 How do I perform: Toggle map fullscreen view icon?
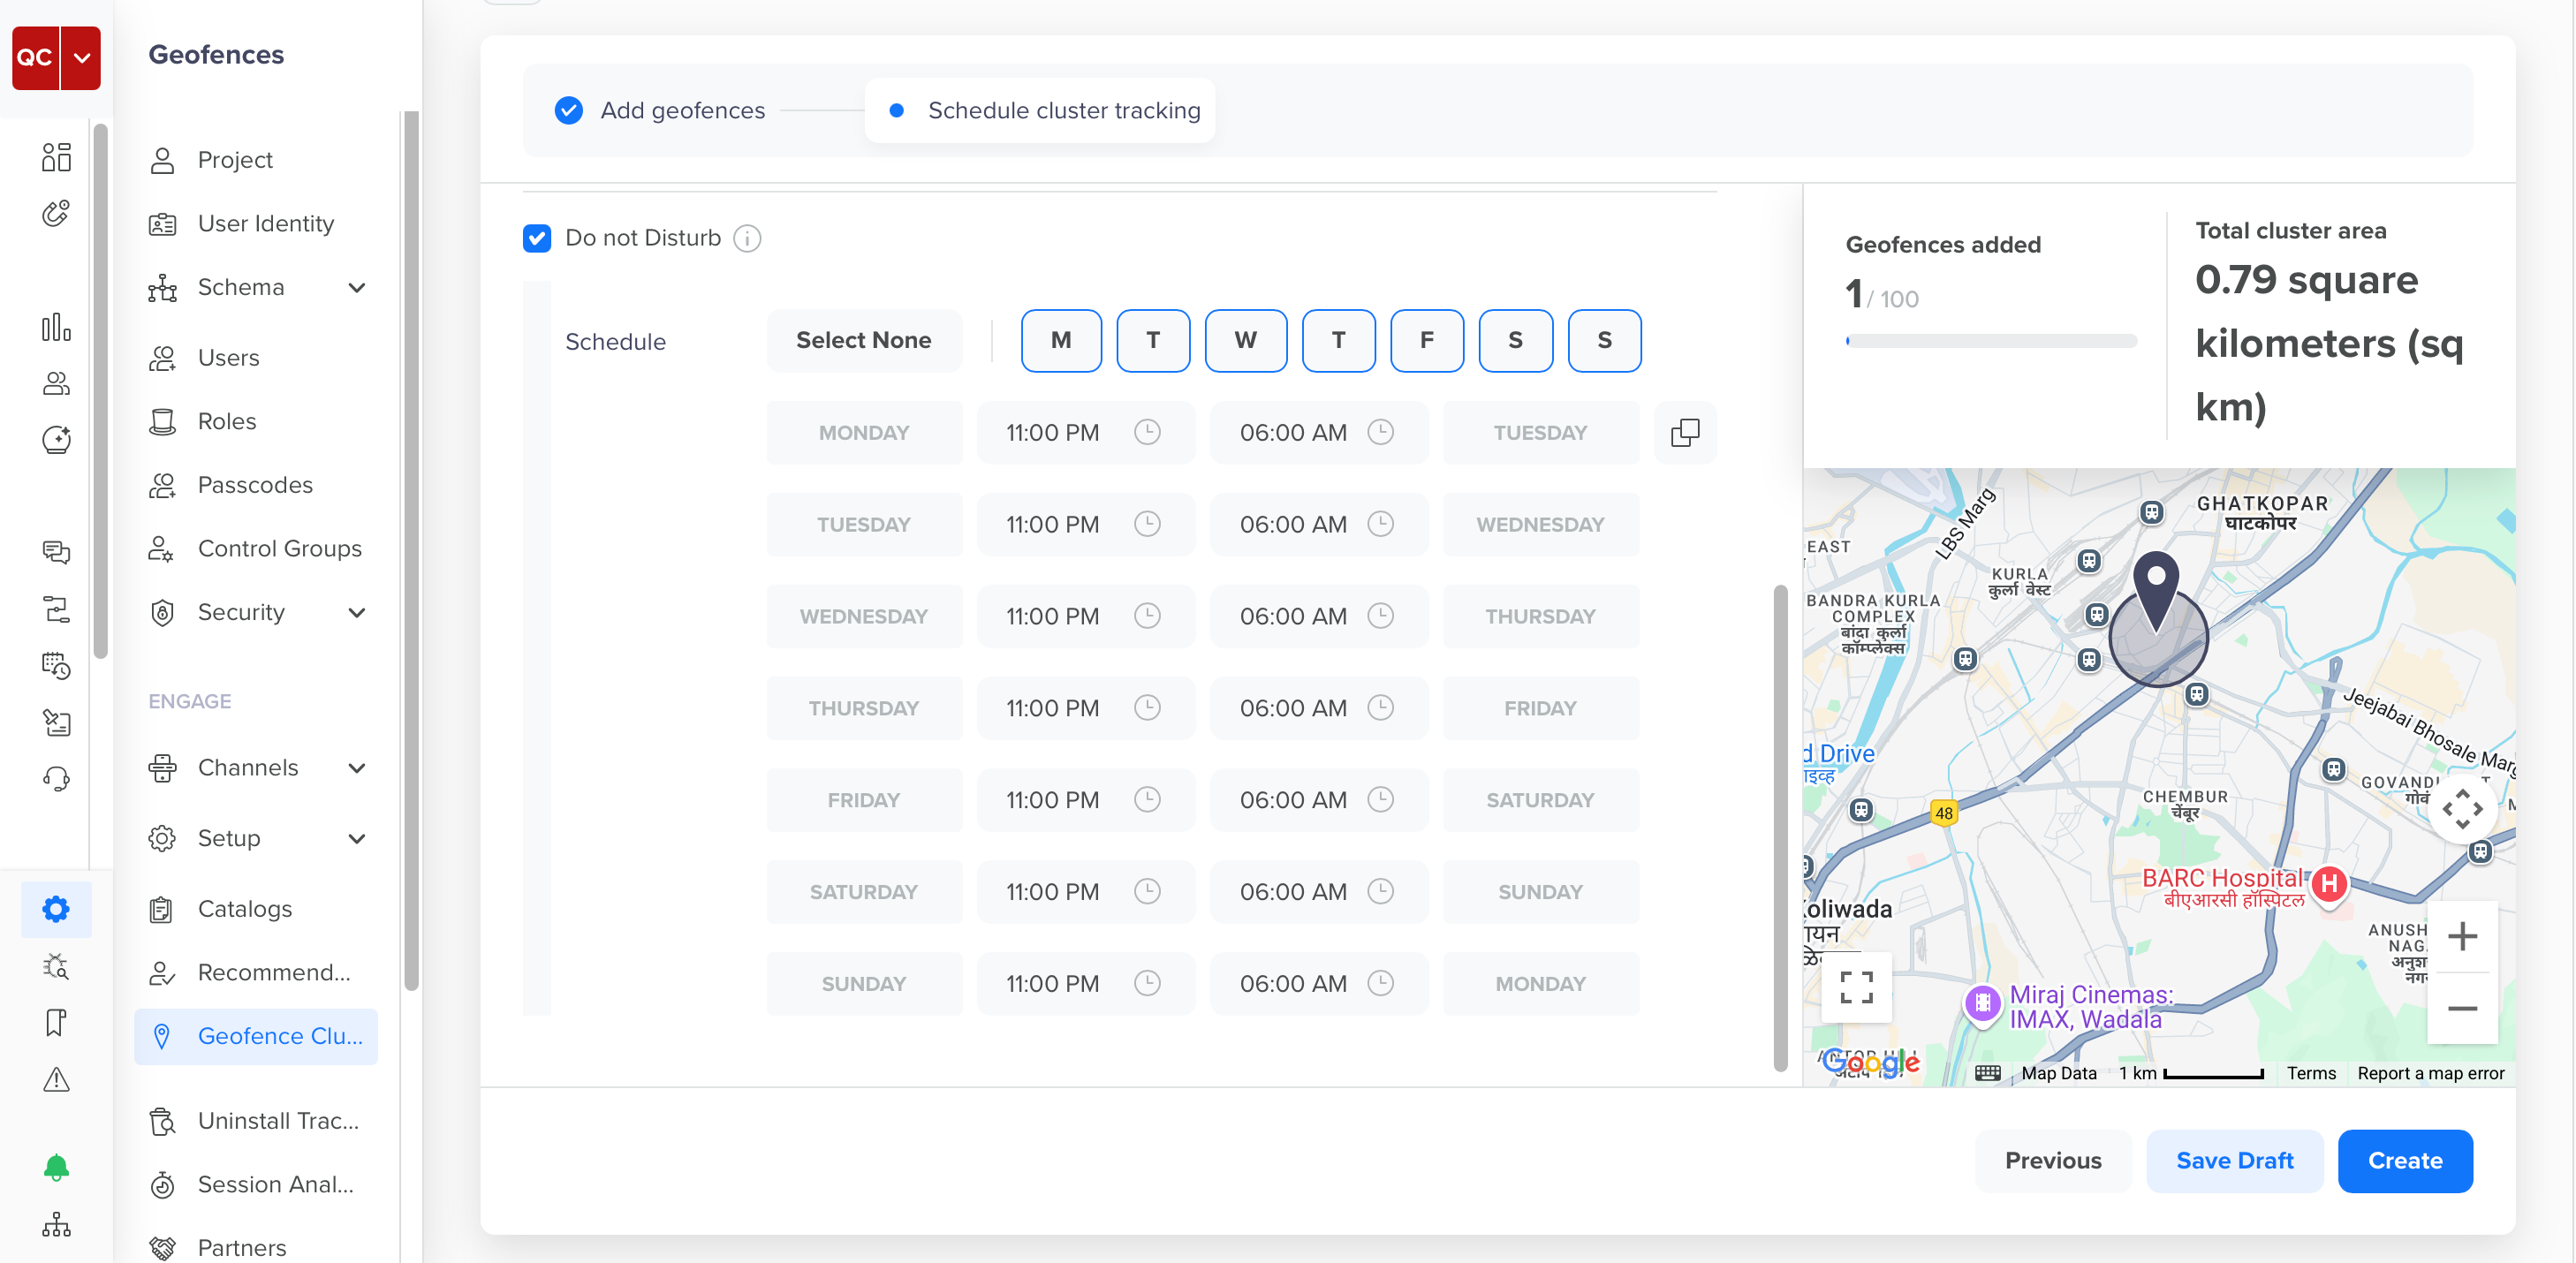pyautogui.click(x=1856, y=987)
